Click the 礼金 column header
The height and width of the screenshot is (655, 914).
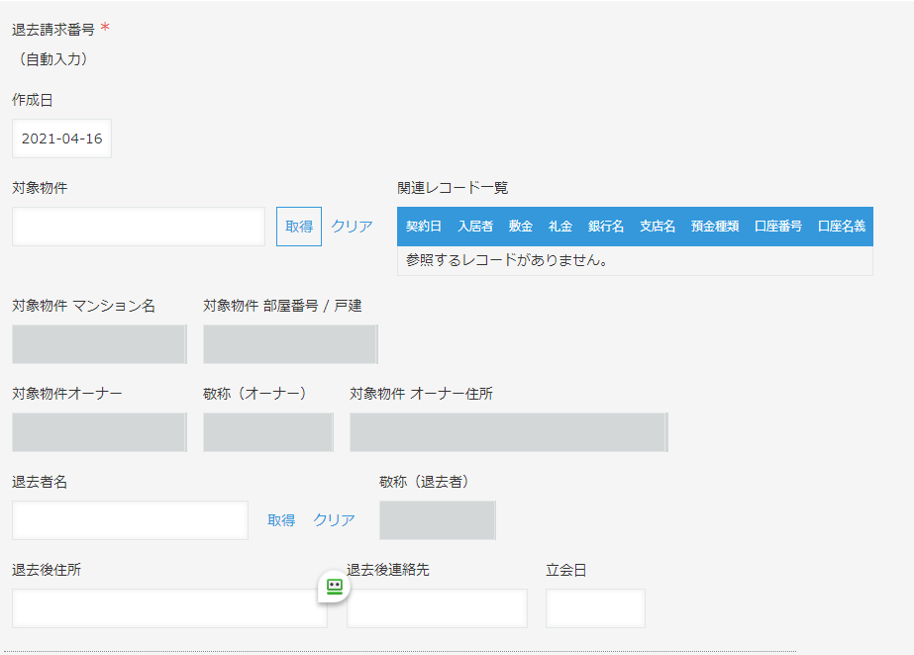coord(560,226)
